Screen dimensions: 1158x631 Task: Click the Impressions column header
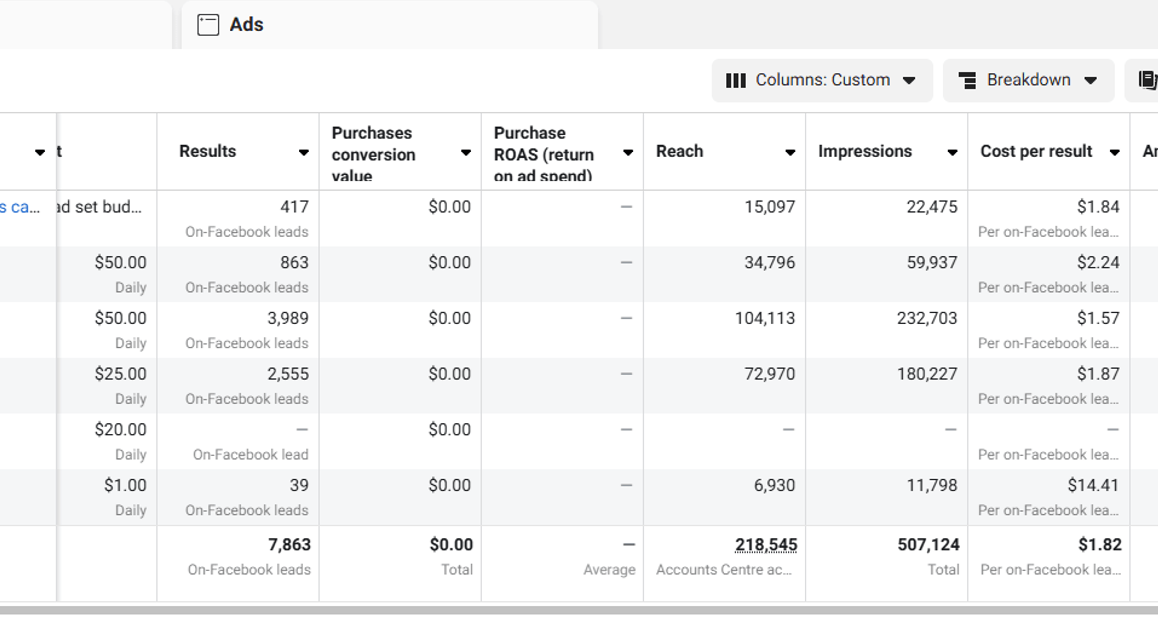point(865,151)
